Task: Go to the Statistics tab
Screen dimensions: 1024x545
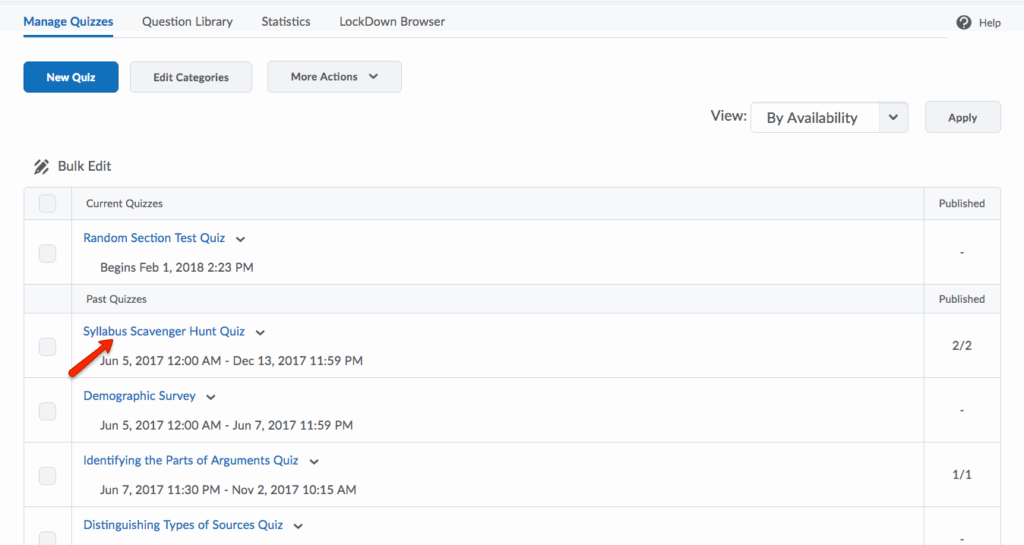Action: click(286, 21)
